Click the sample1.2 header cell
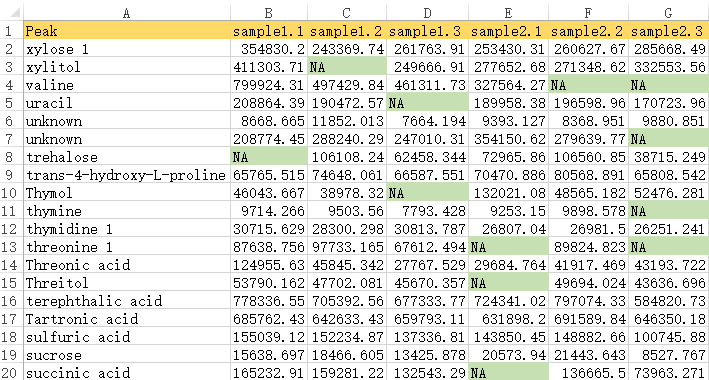 pos(347,31)
